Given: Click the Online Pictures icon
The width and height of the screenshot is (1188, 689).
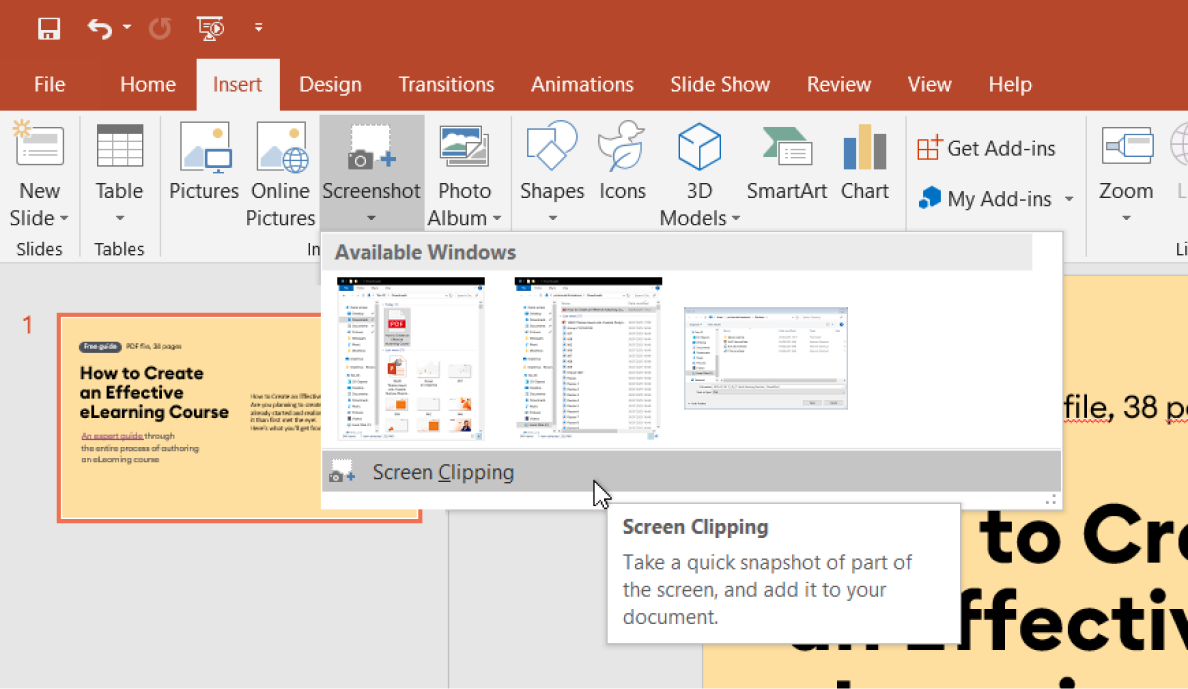Looking at the screenshot, I should (x=281, y=146).
